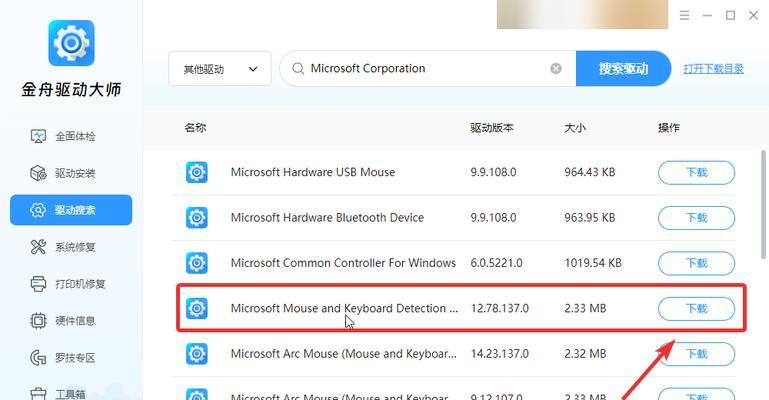Viewport: 769px width, 400px height.
Task: Expand the 其他驱动 category dropdown
Action: pyautogui.click(x=220, y=69)
